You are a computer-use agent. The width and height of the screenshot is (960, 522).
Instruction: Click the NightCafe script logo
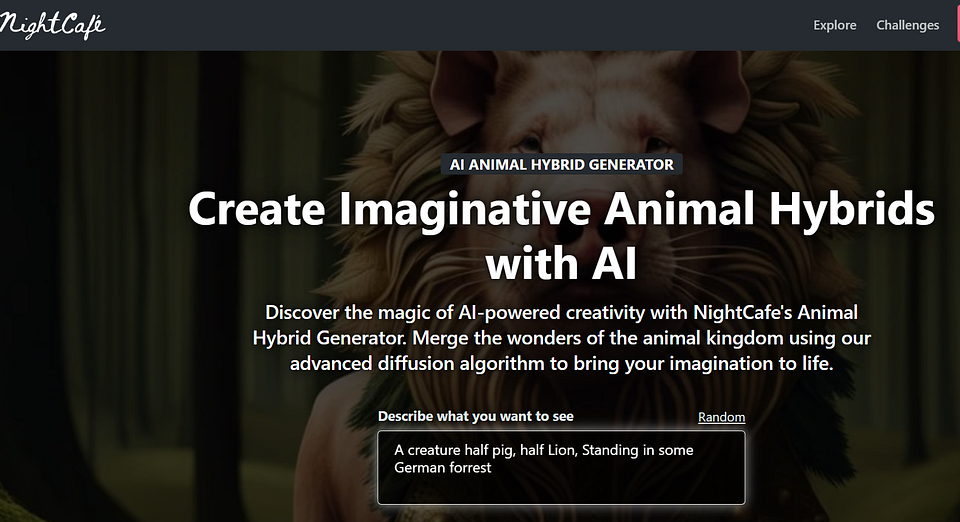[x=51, y=25]
